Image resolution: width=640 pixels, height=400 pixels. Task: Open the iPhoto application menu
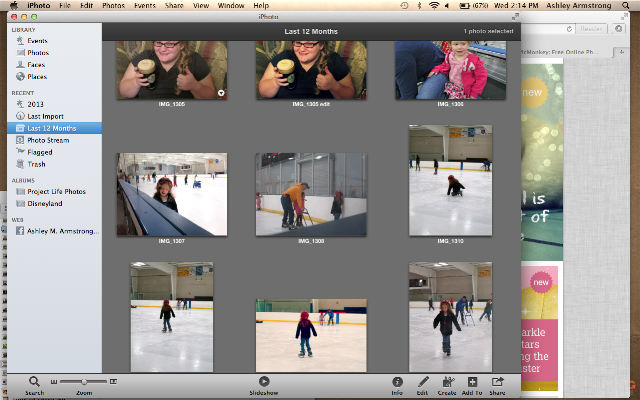coord(38,6)
